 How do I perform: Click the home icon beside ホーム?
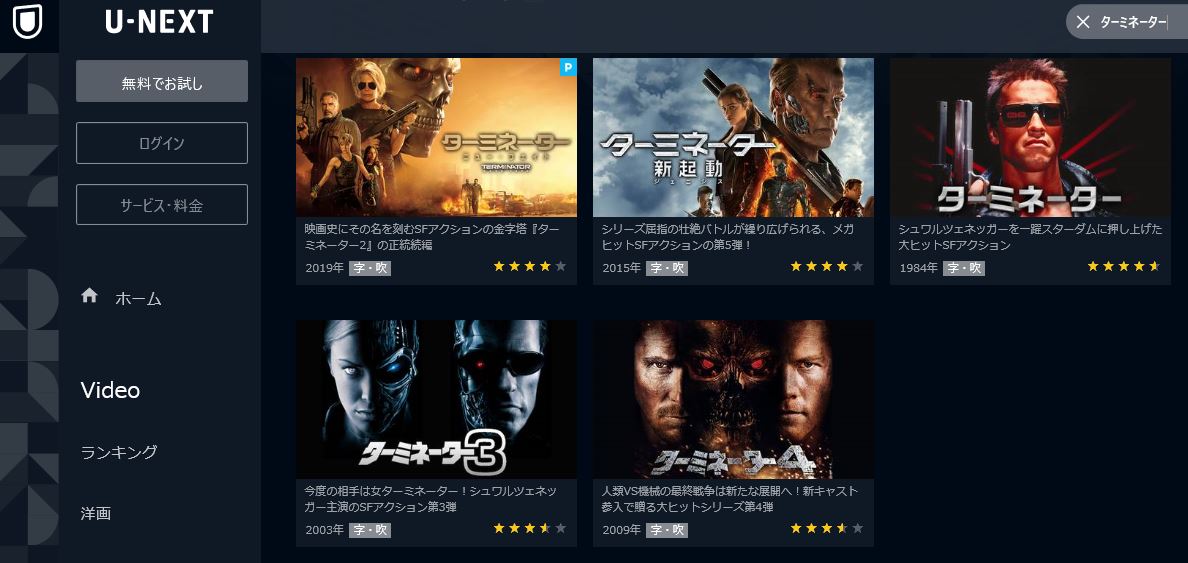(89, 296)
